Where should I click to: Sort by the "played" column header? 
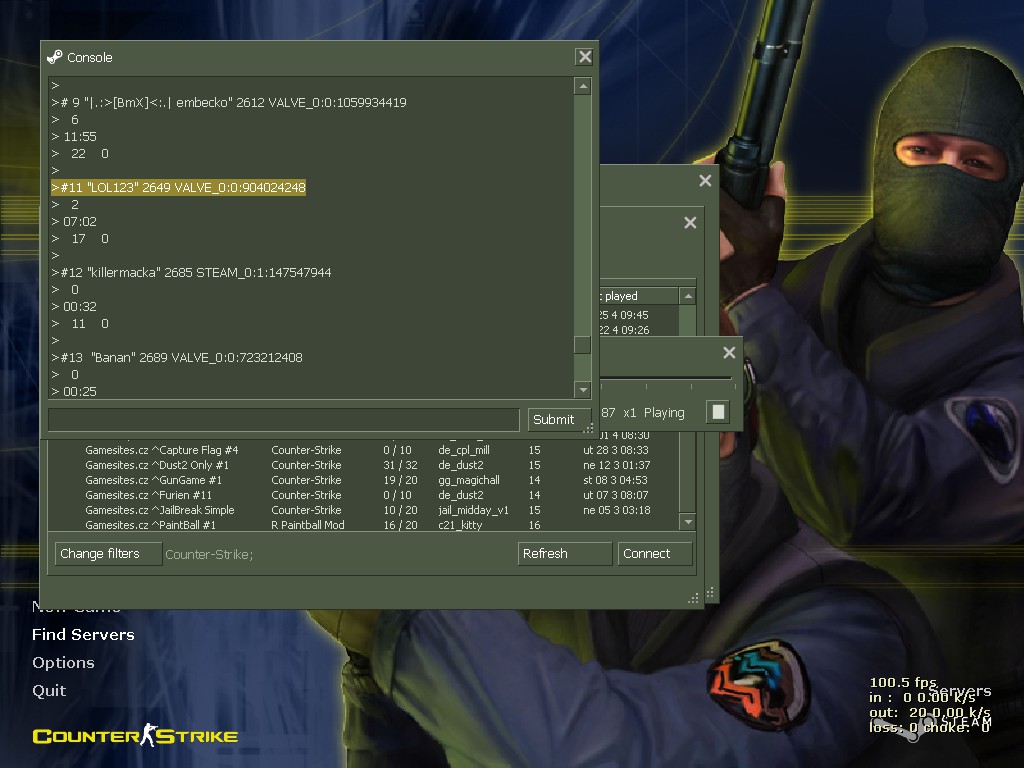639,296
